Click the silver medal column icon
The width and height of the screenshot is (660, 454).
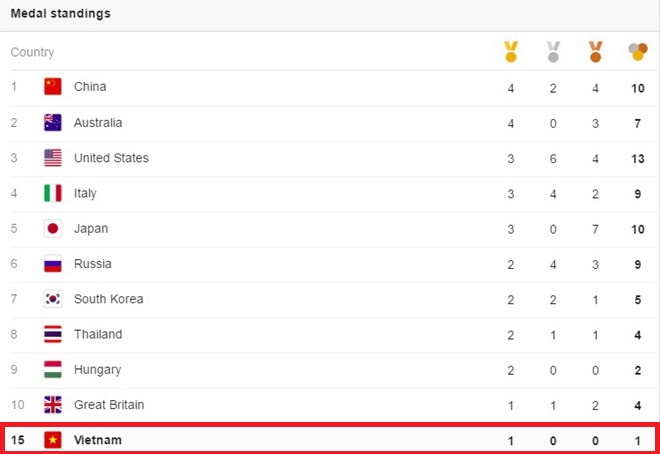[553, 52]
